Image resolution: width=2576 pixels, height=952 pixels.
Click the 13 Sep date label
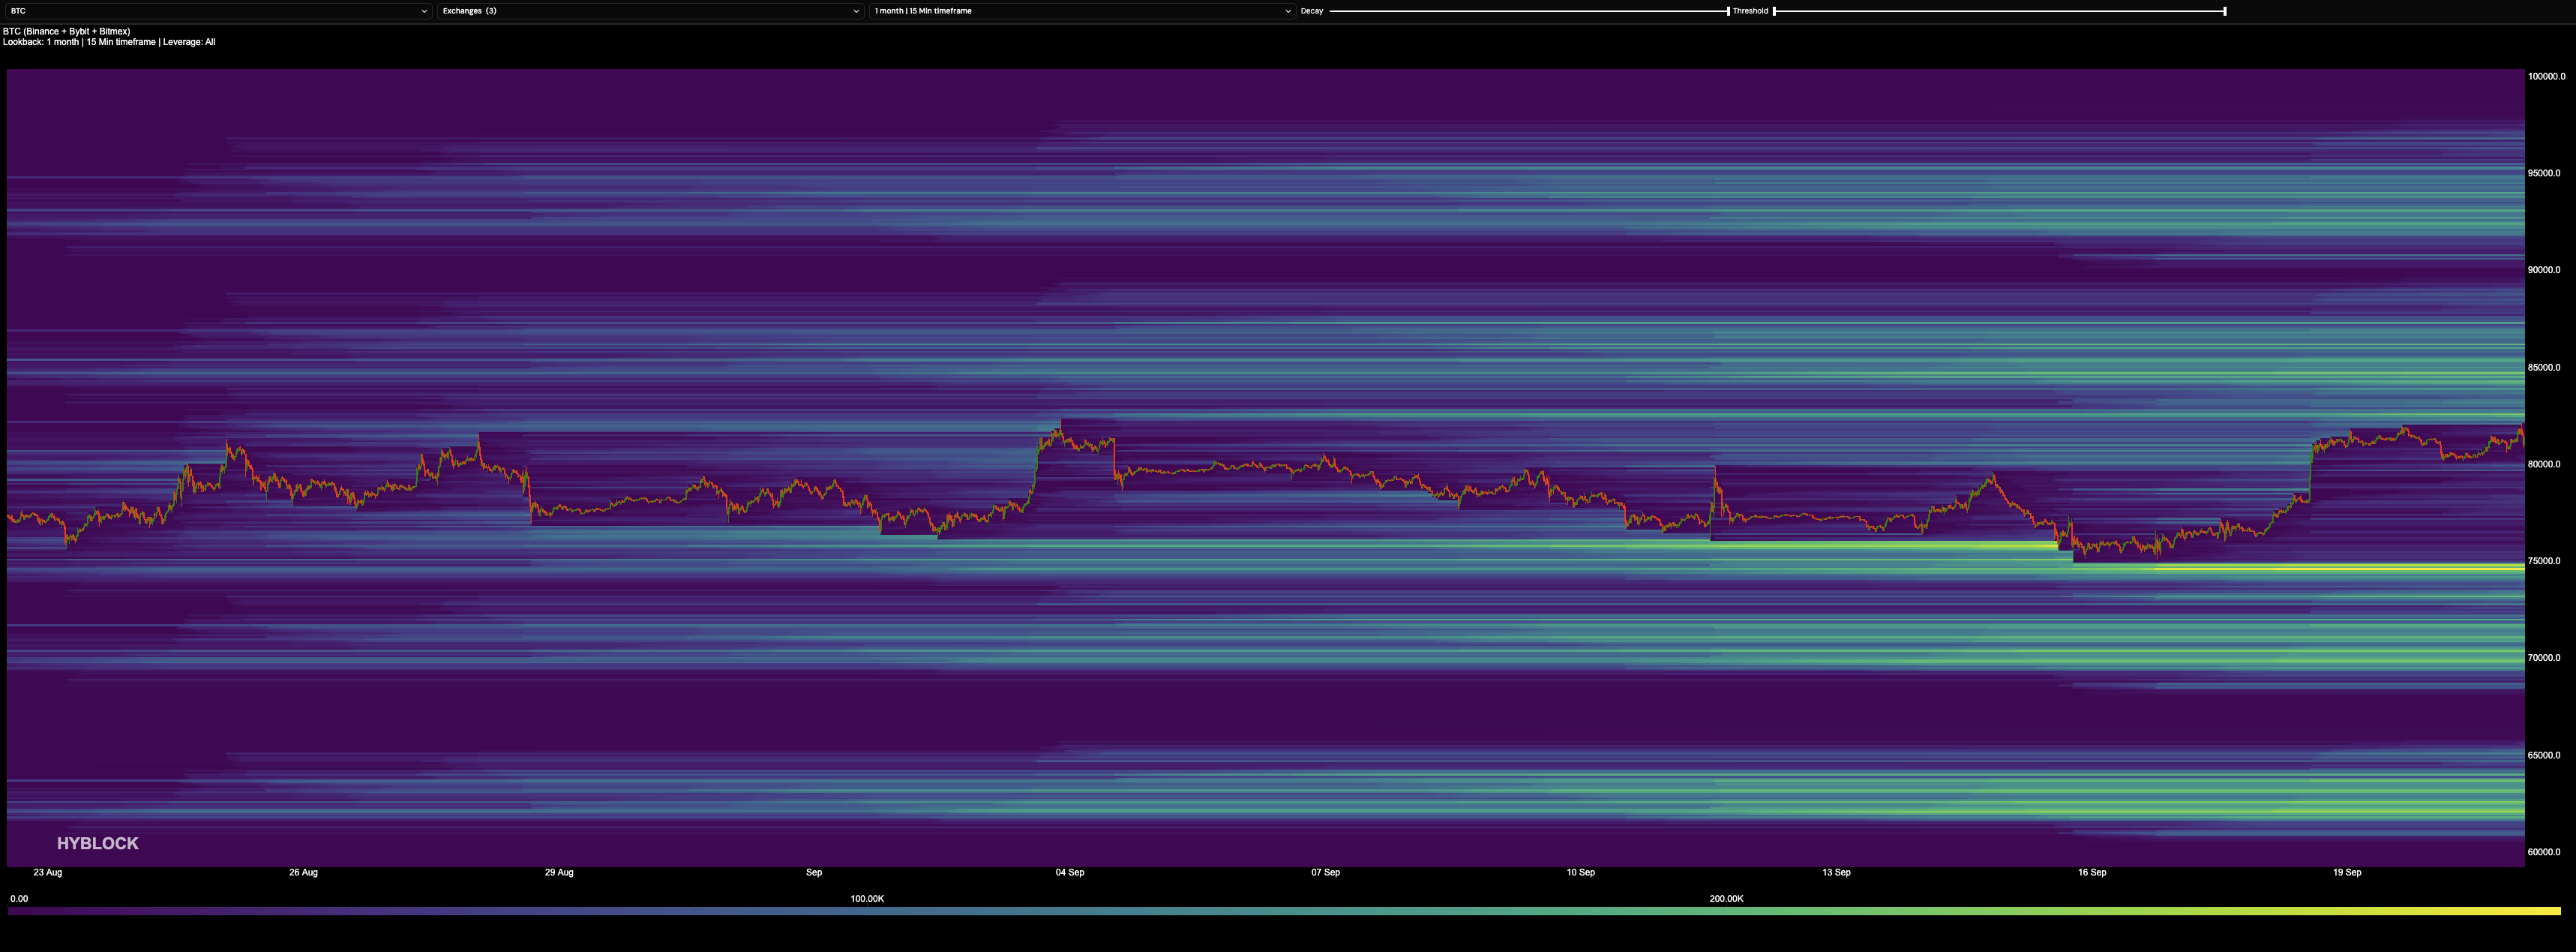[x=1837, y=872]
